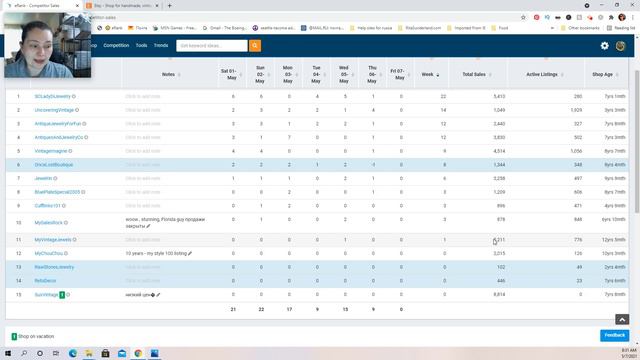Click info icon beside Vintagemagnie
640x360 pixels.
70,151
